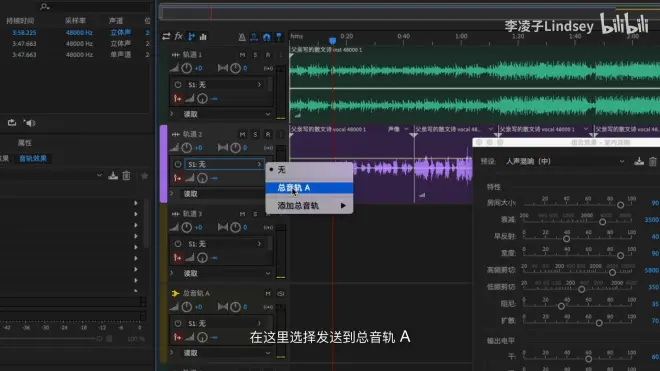Adjust the 房间大小 slider handle

click(620, 205)
